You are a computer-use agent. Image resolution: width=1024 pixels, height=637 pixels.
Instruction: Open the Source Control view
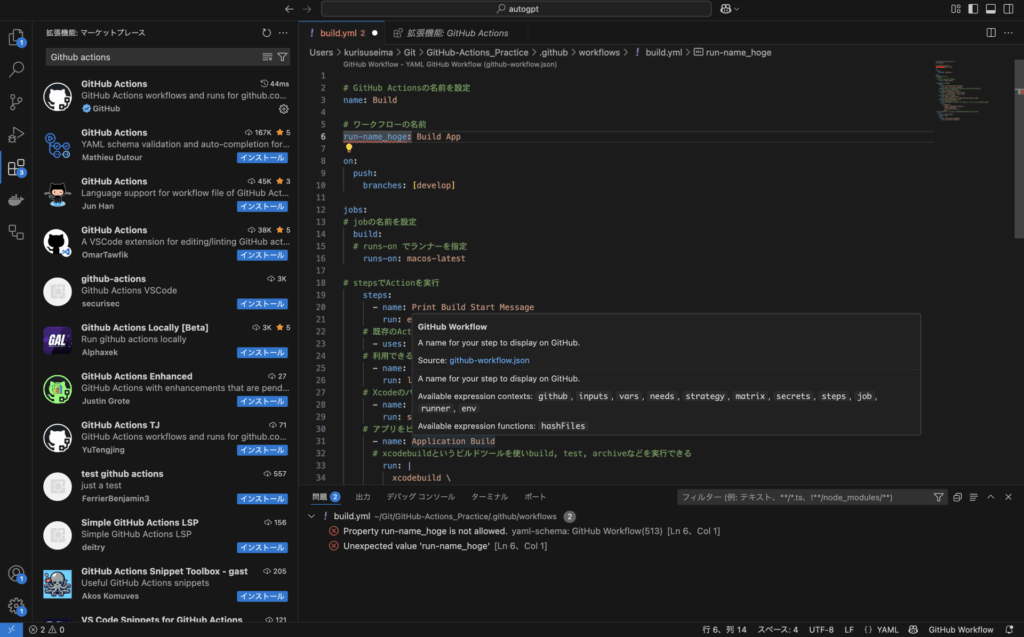[16, 102]
